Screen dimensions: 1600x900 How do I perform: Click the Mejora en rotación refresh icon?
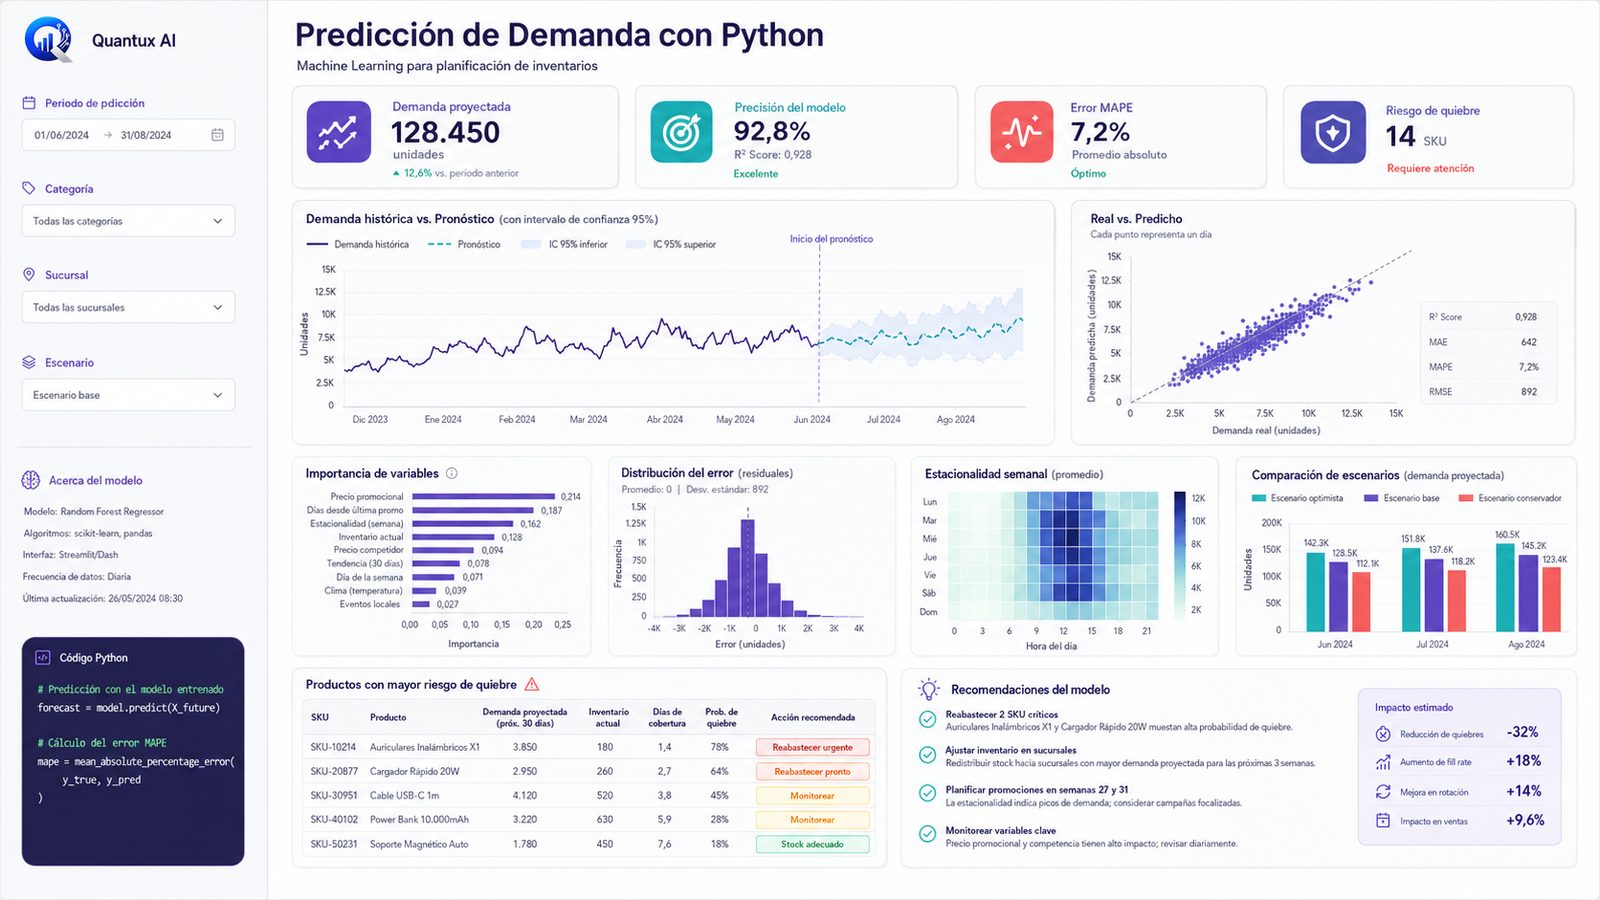[x=1383, y=791]
